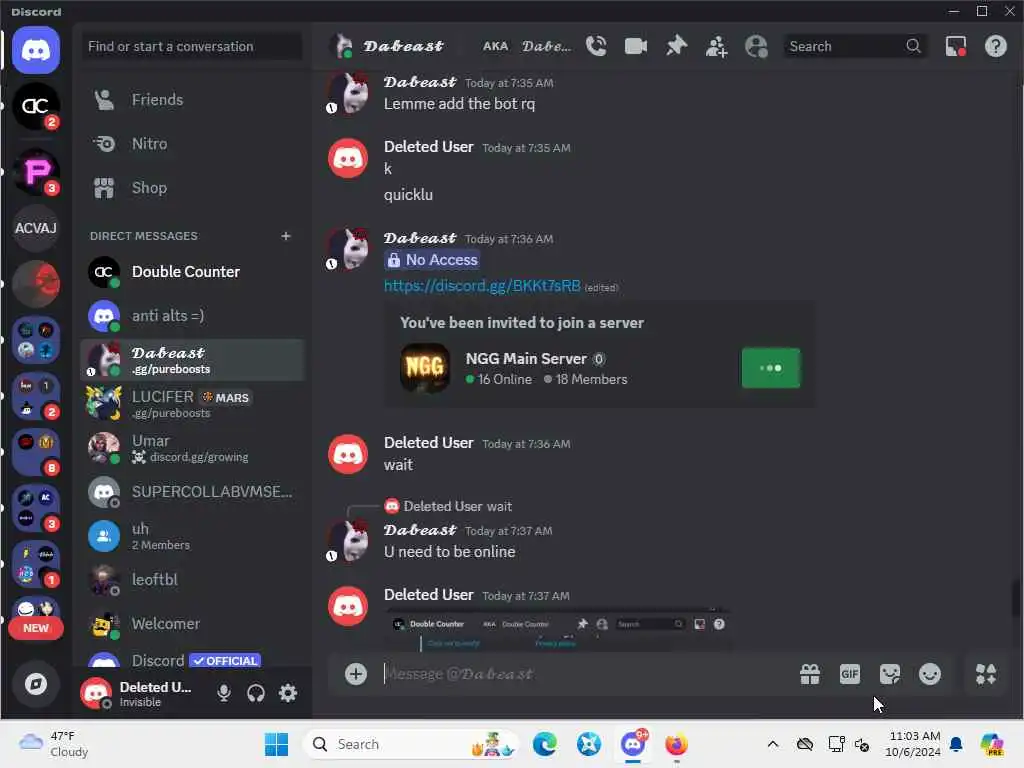Show hidden system tray icons

[773, 744]
